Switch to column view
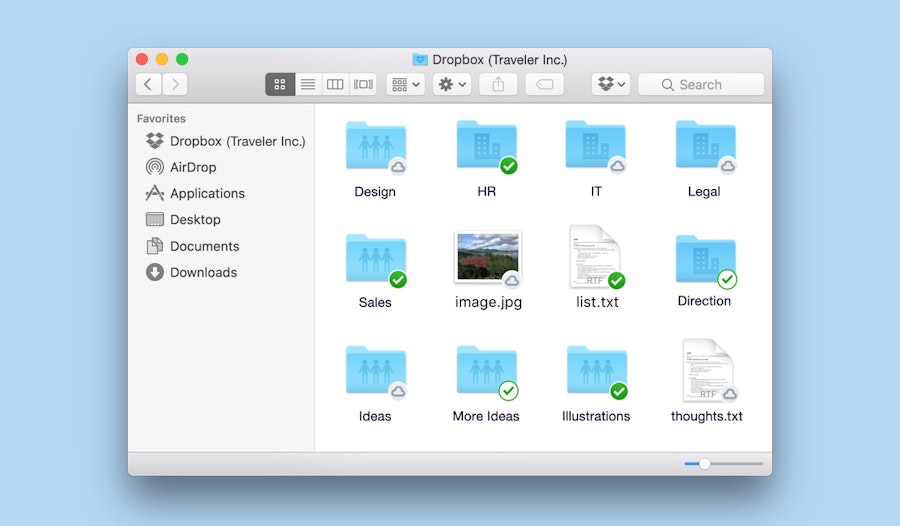The image size is (900, 526). (335, 84)
